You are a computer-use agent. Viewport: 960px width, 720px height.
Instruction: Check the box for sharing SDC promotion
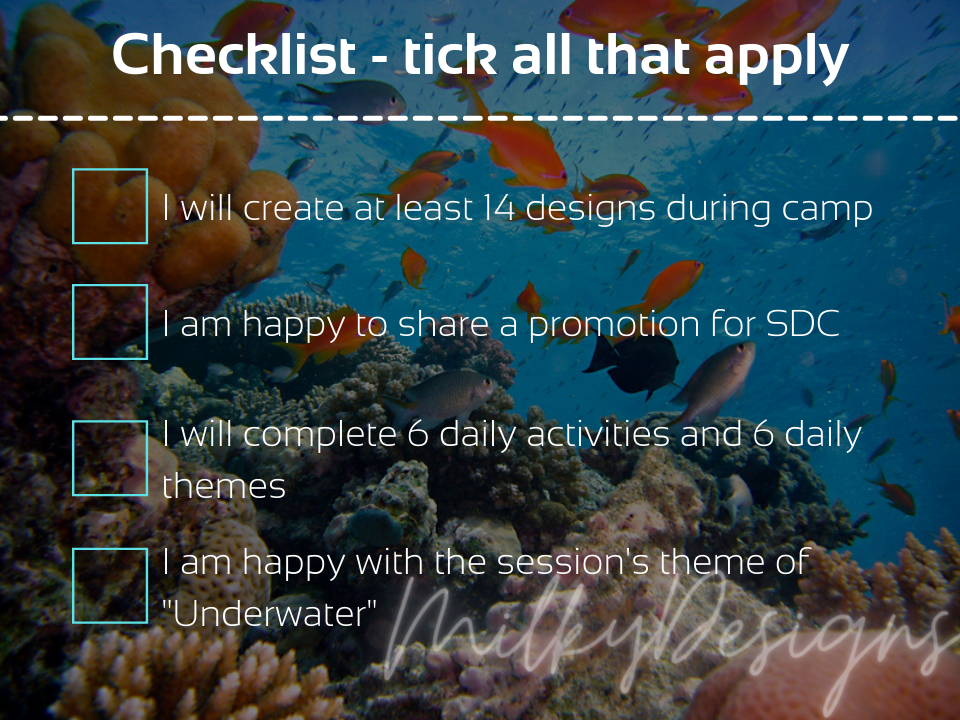click(x=110, y=322)
